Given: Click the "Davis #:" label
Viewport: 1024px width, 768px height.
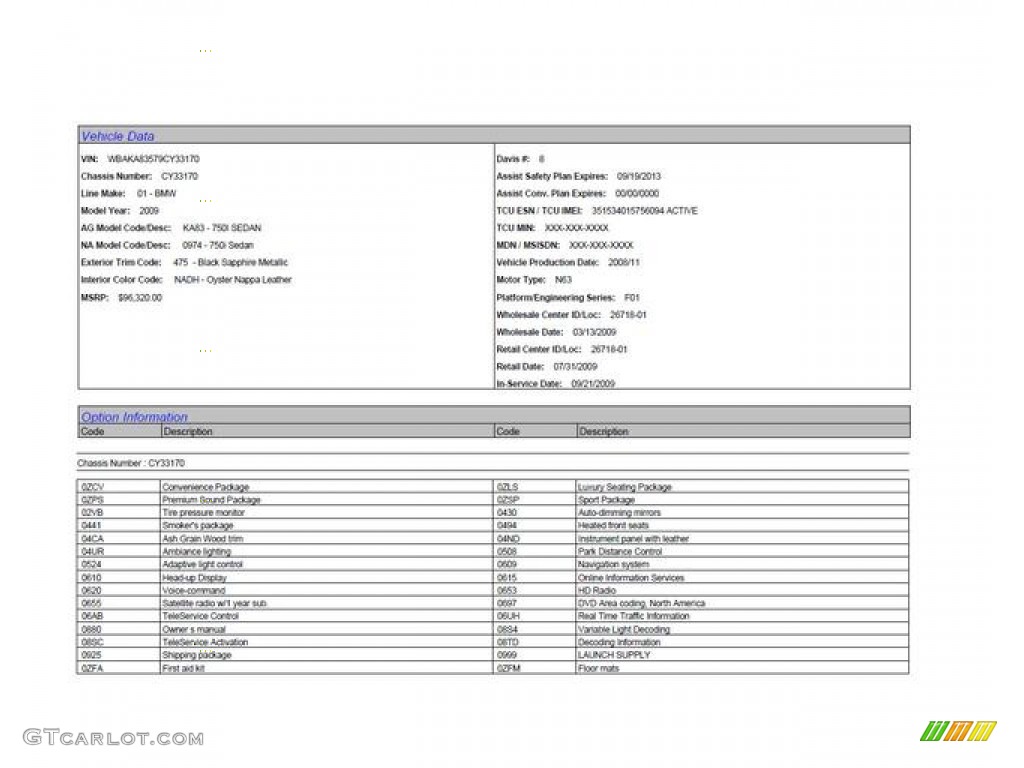Looking at the screenshot, I should point(513,159).
